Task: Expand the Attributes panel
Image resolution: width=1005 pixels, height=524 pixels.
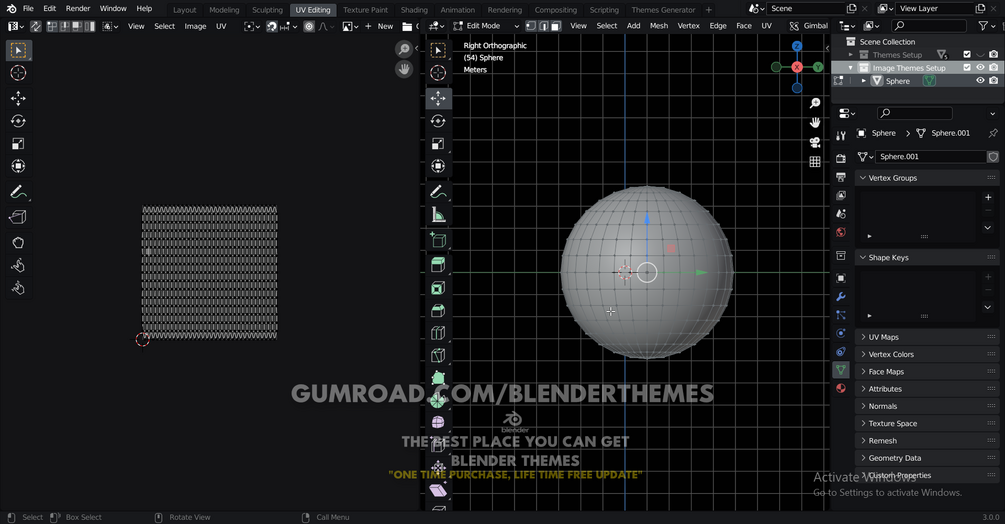Action: coord(927,389)
